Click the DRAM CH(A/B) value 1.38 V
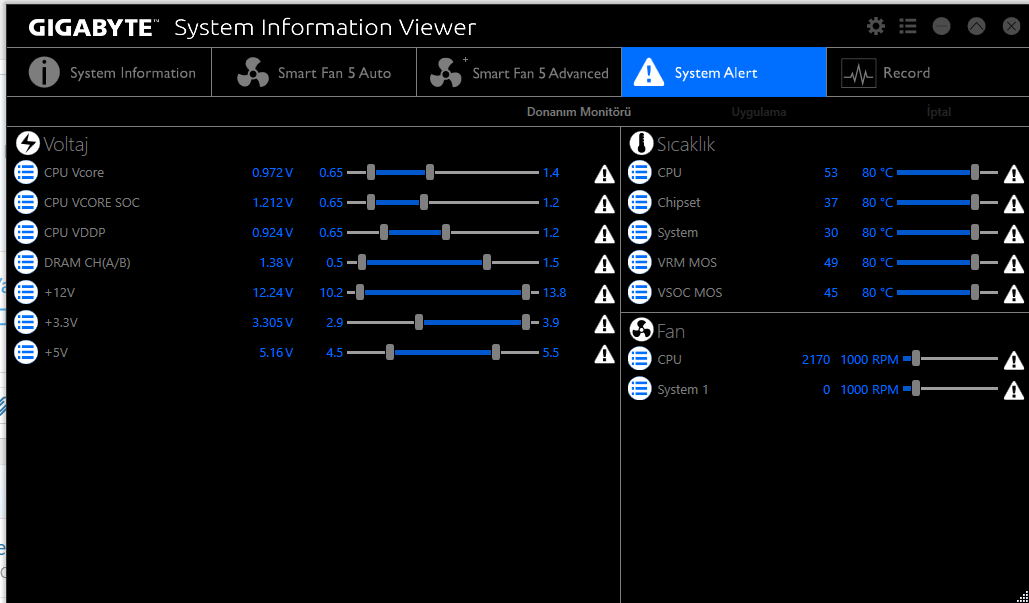The image size is (1029, 603). (x=276, y=262)
